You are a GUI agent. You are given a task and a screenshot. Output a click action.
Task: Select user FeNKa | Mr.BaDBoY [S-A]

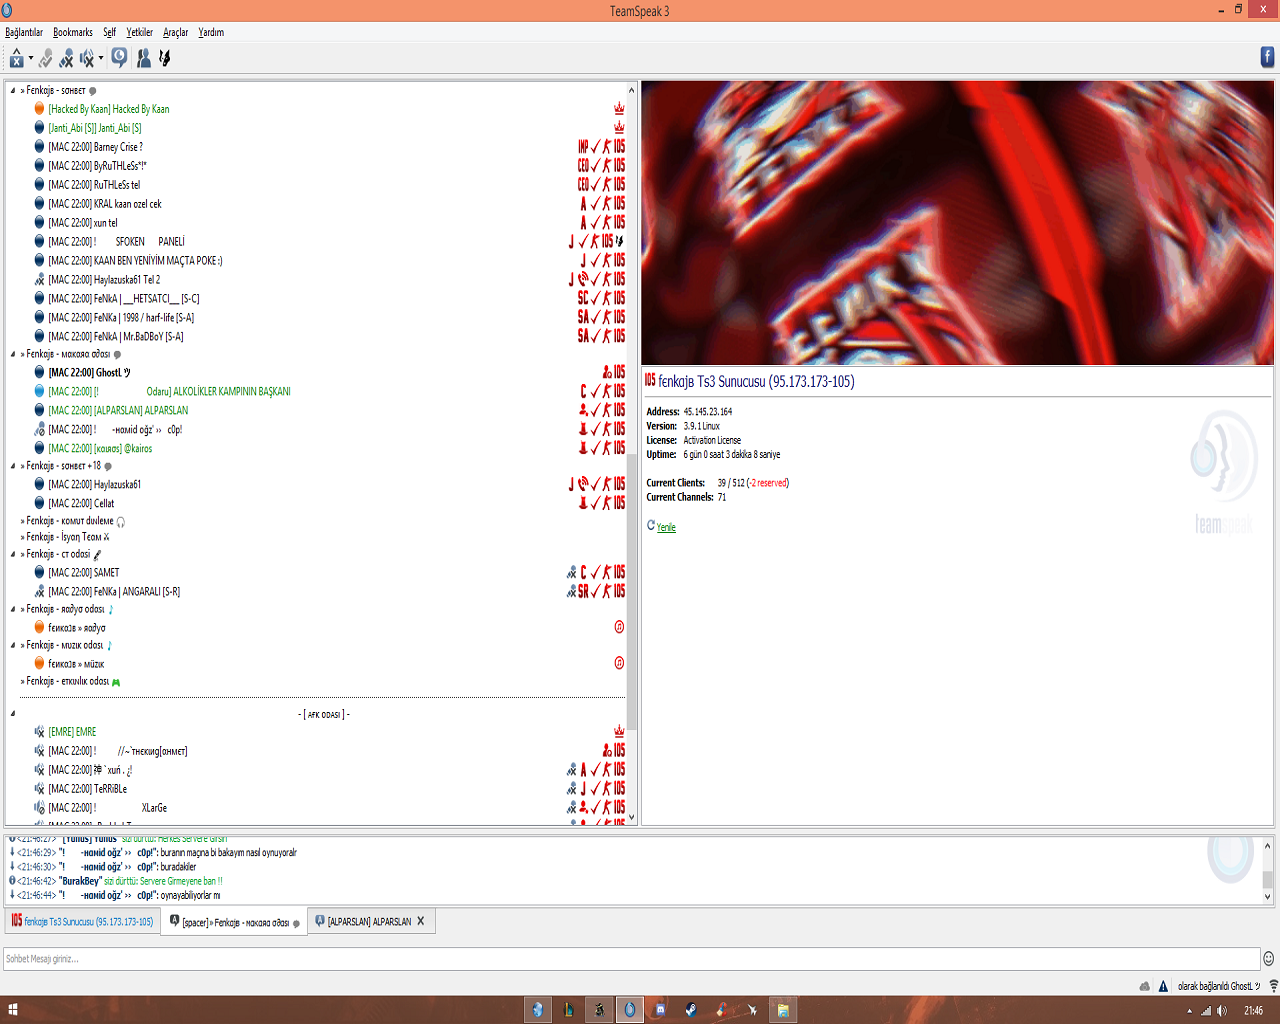pos(116,337)
